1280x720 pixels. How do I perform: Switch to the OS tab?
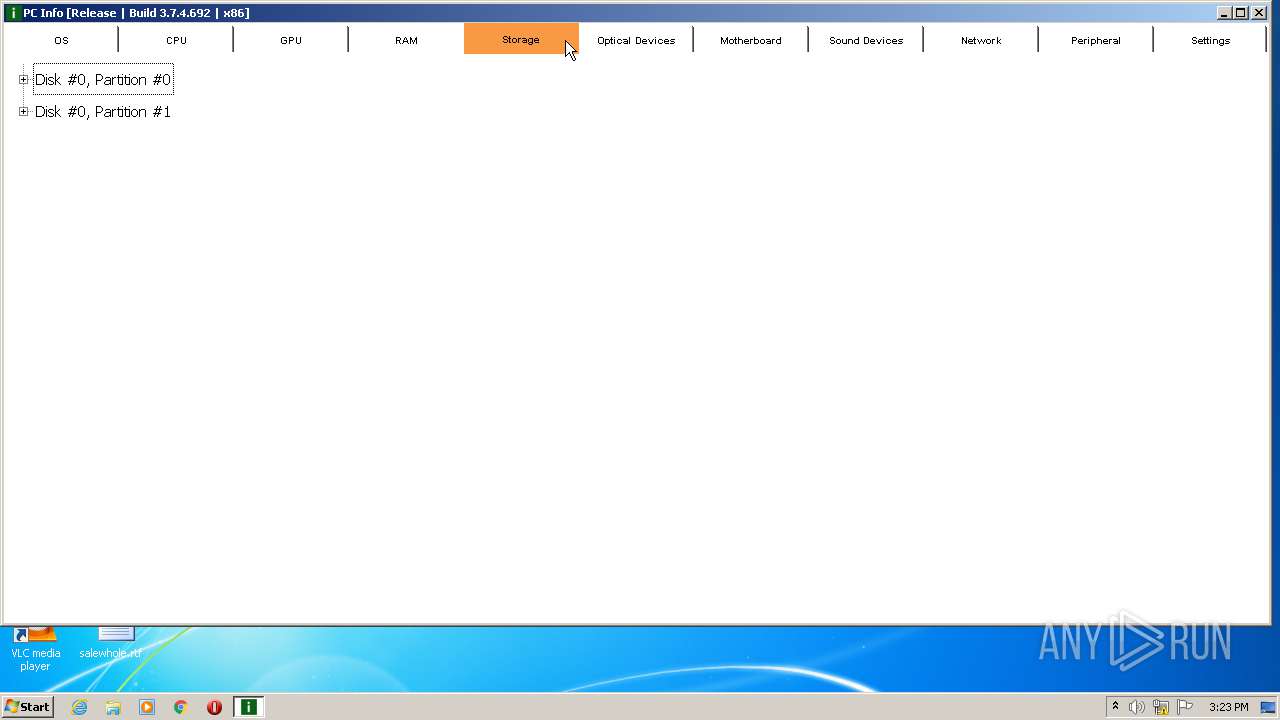click(x=61, y=40)
